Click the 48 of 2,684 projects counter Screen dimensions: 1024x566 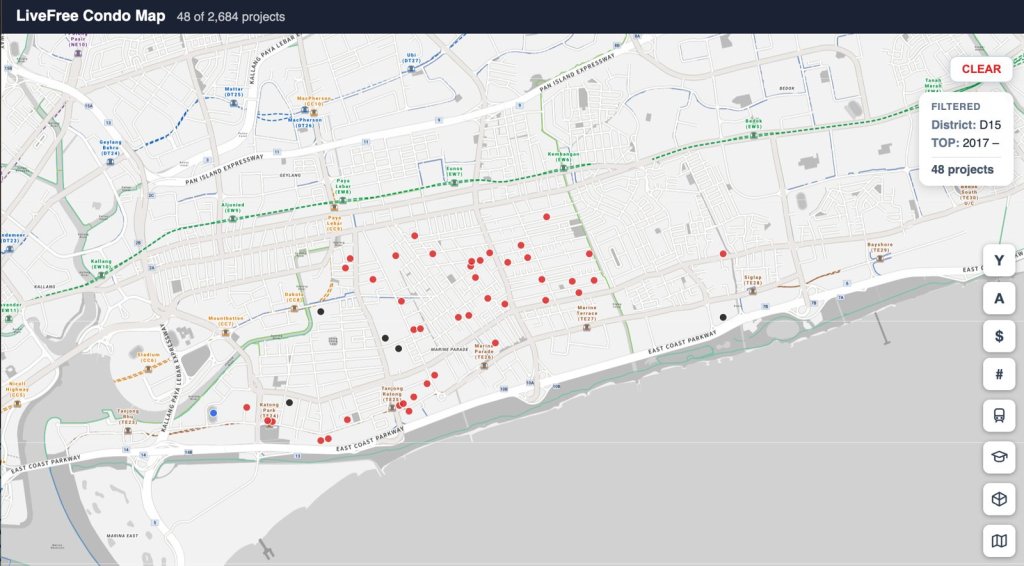pos(231,17)
